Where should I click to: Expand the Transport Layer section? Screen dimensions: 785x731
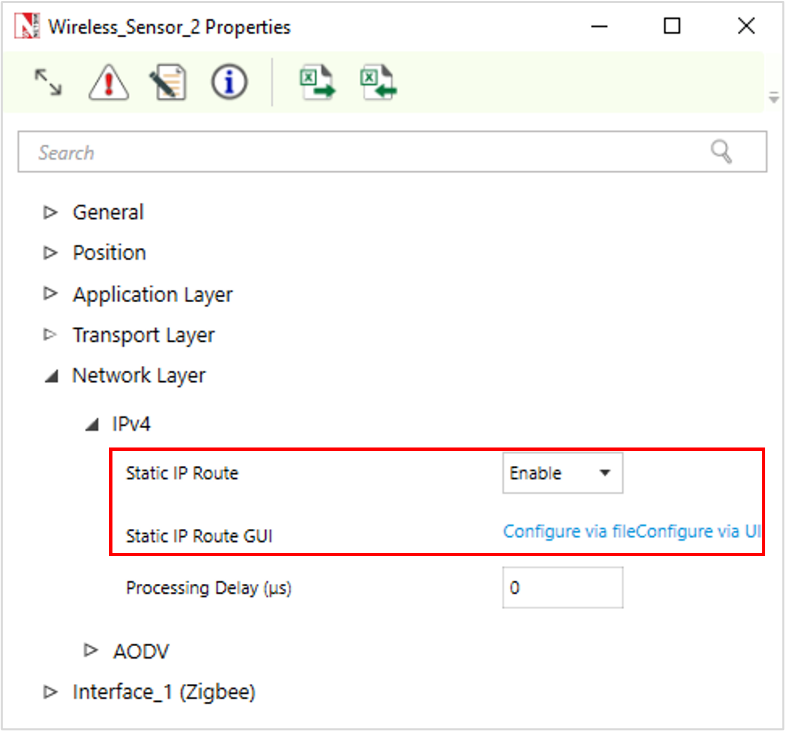coord(50,335)
